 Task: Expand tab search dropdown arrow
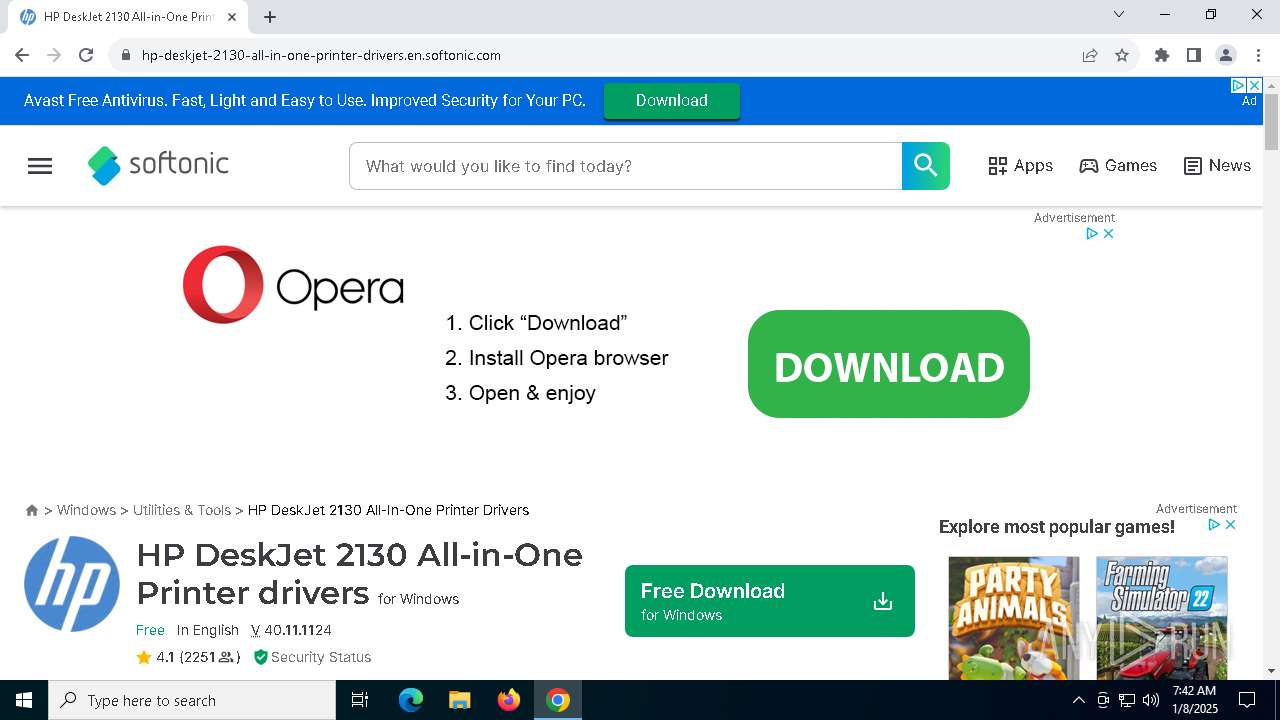pyautogui.click(x=1119, y=14)
